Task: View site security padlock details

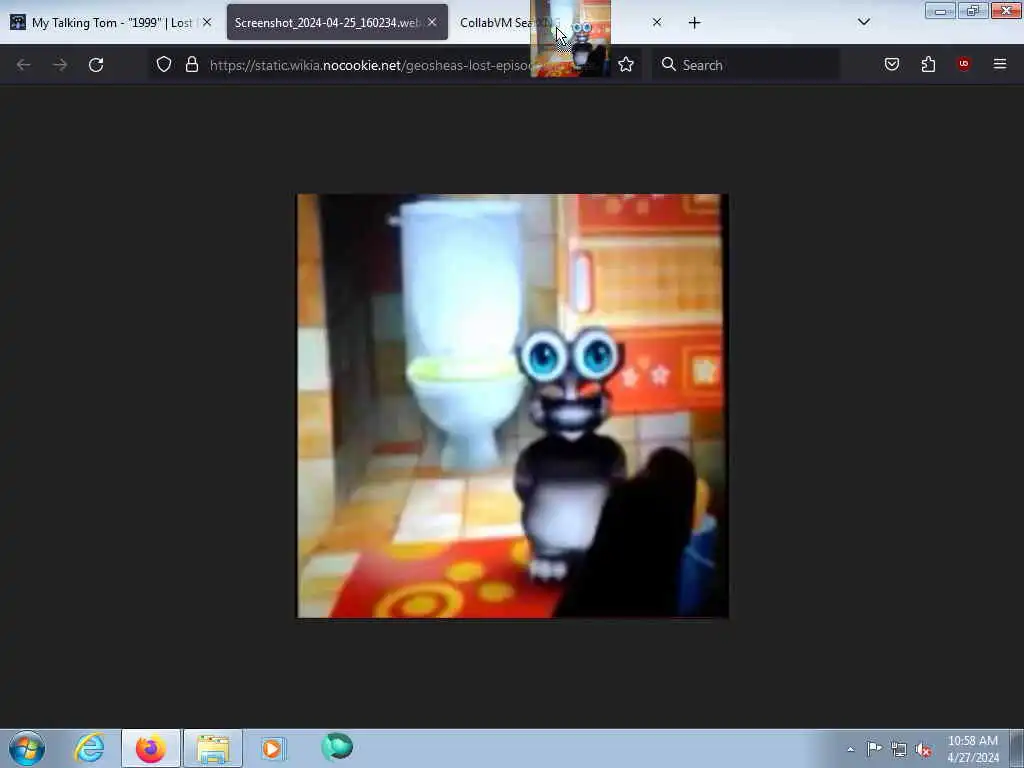Action: click(191, 64)
